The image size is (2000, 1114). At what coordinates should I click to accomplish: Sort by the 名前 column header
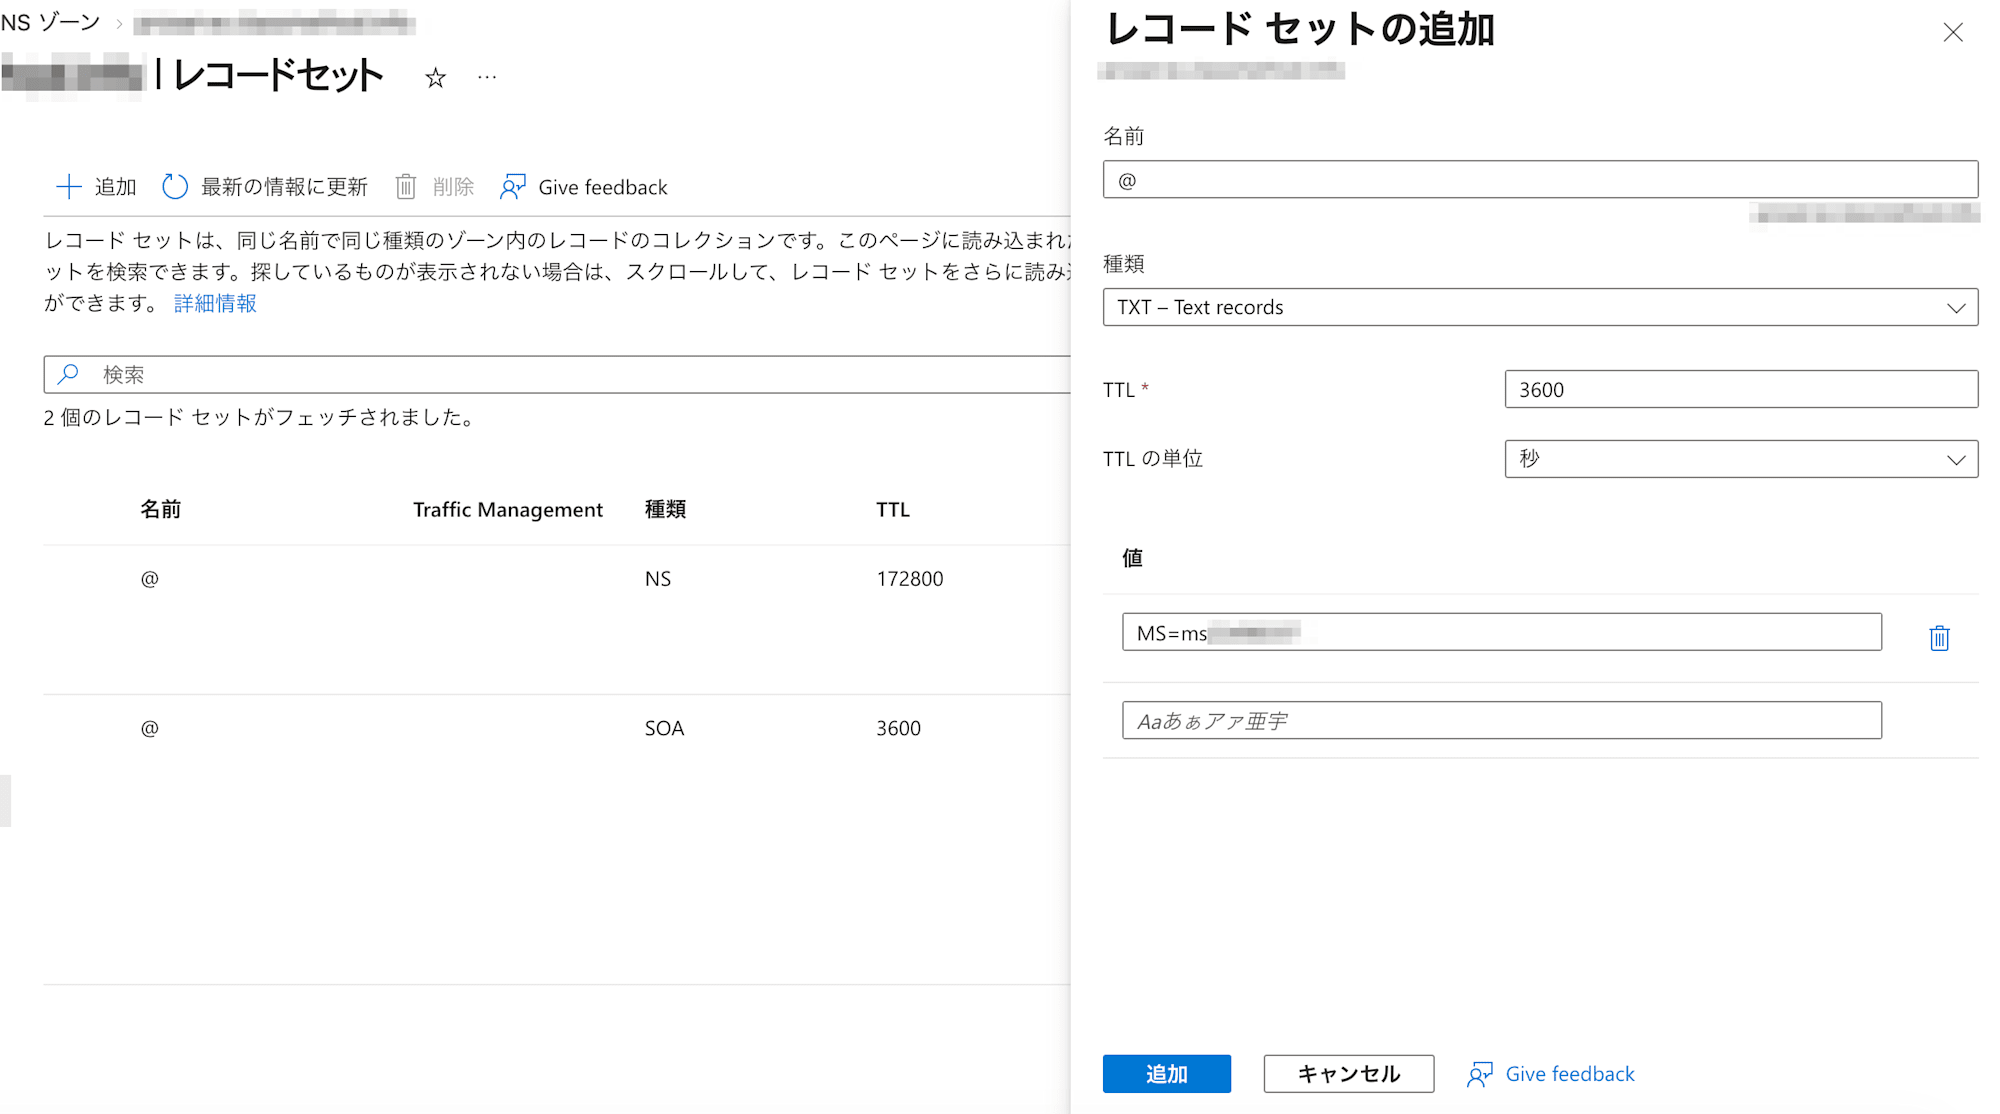click(x=160, y=509)
